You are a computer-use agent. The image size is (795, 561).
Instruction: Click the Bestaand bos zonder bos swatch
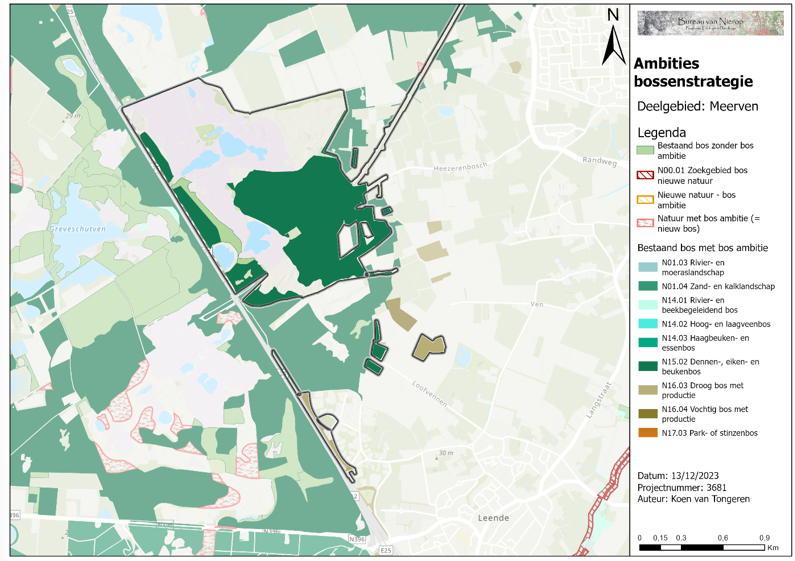click(x=646, y=150)
